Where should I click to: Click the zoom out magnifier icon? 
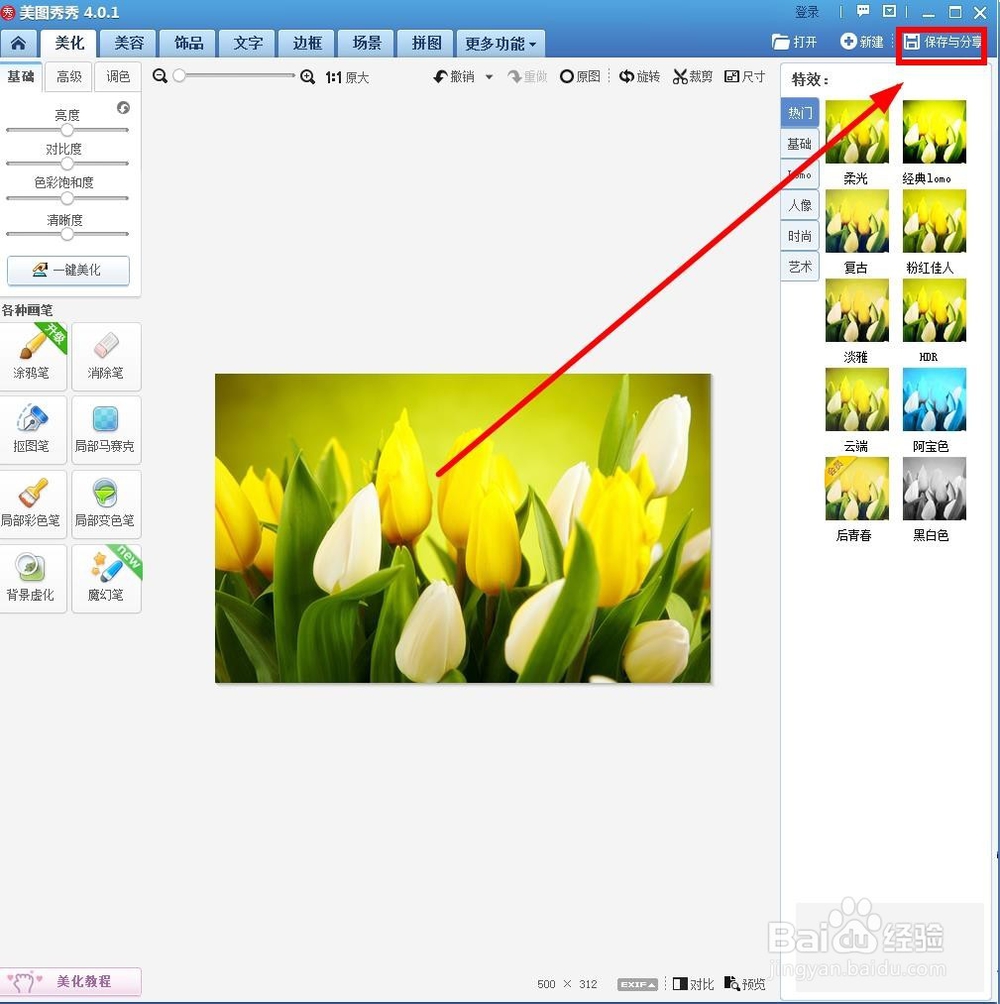coord(160,76)
